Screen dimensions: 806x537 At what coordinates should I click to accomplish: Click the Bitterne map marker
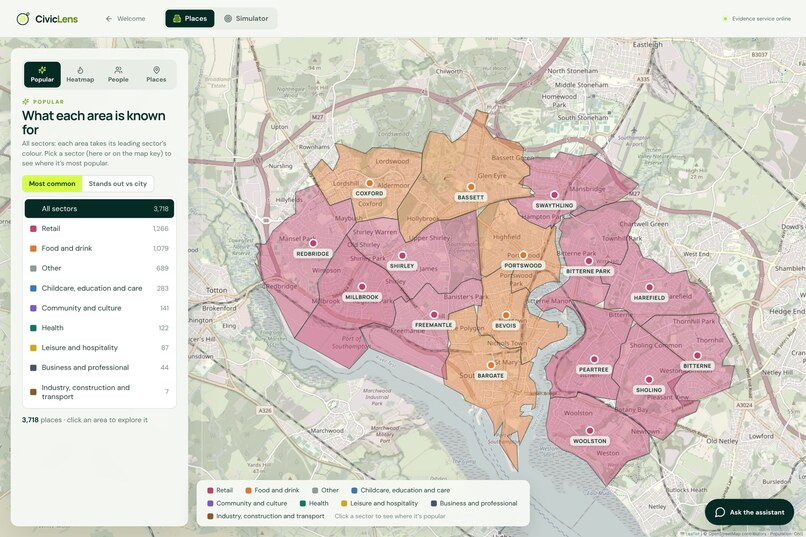(697, 356)
